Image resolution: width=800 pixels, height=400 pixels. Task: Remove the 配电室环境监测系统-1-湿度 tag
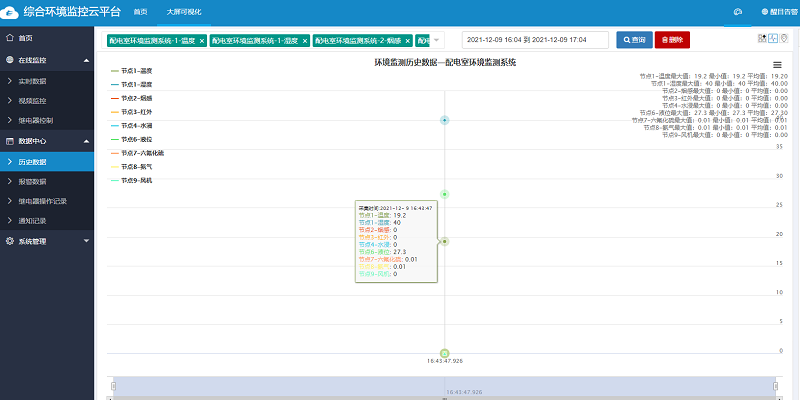(305, 41)
